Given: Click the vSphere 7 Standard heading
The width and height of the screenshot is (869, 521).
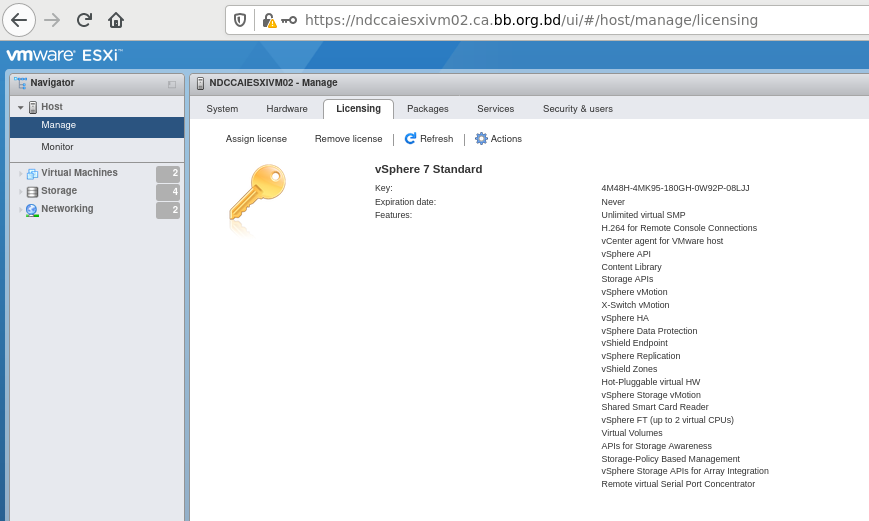Looking at the screenshot, I should [x=428, y=169].
